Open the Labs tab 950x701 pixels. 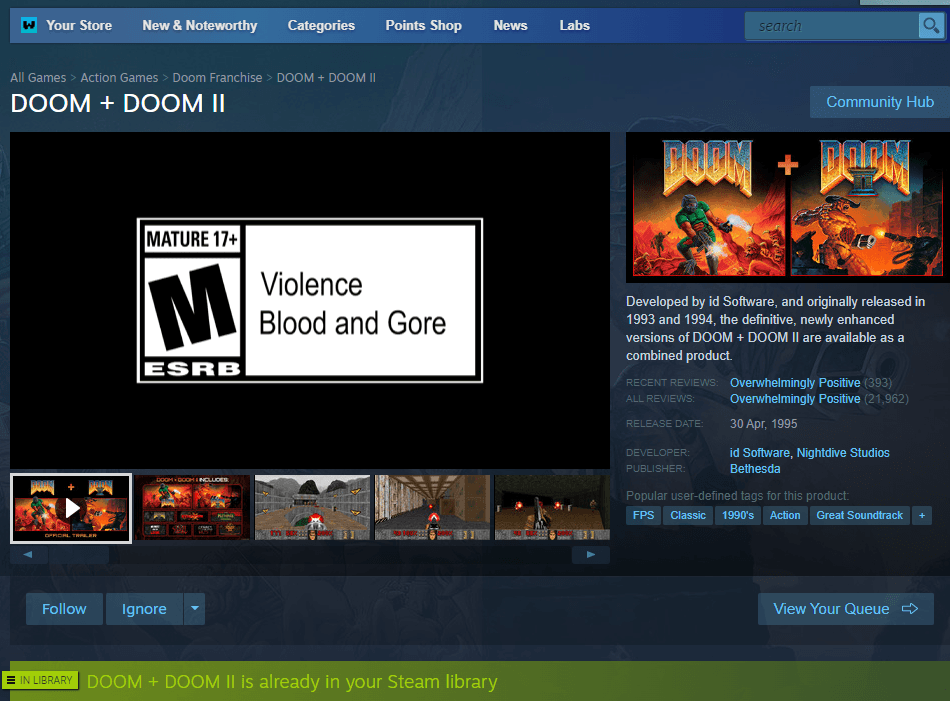(x=574, y=25)
